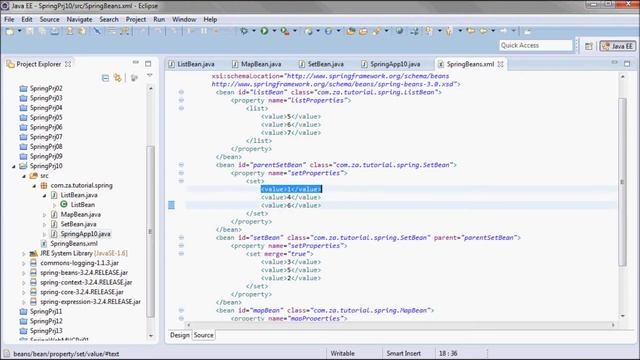Maximize the Project Explorer panel
Viewport: 640px width, 360px height.
point(148,63)
